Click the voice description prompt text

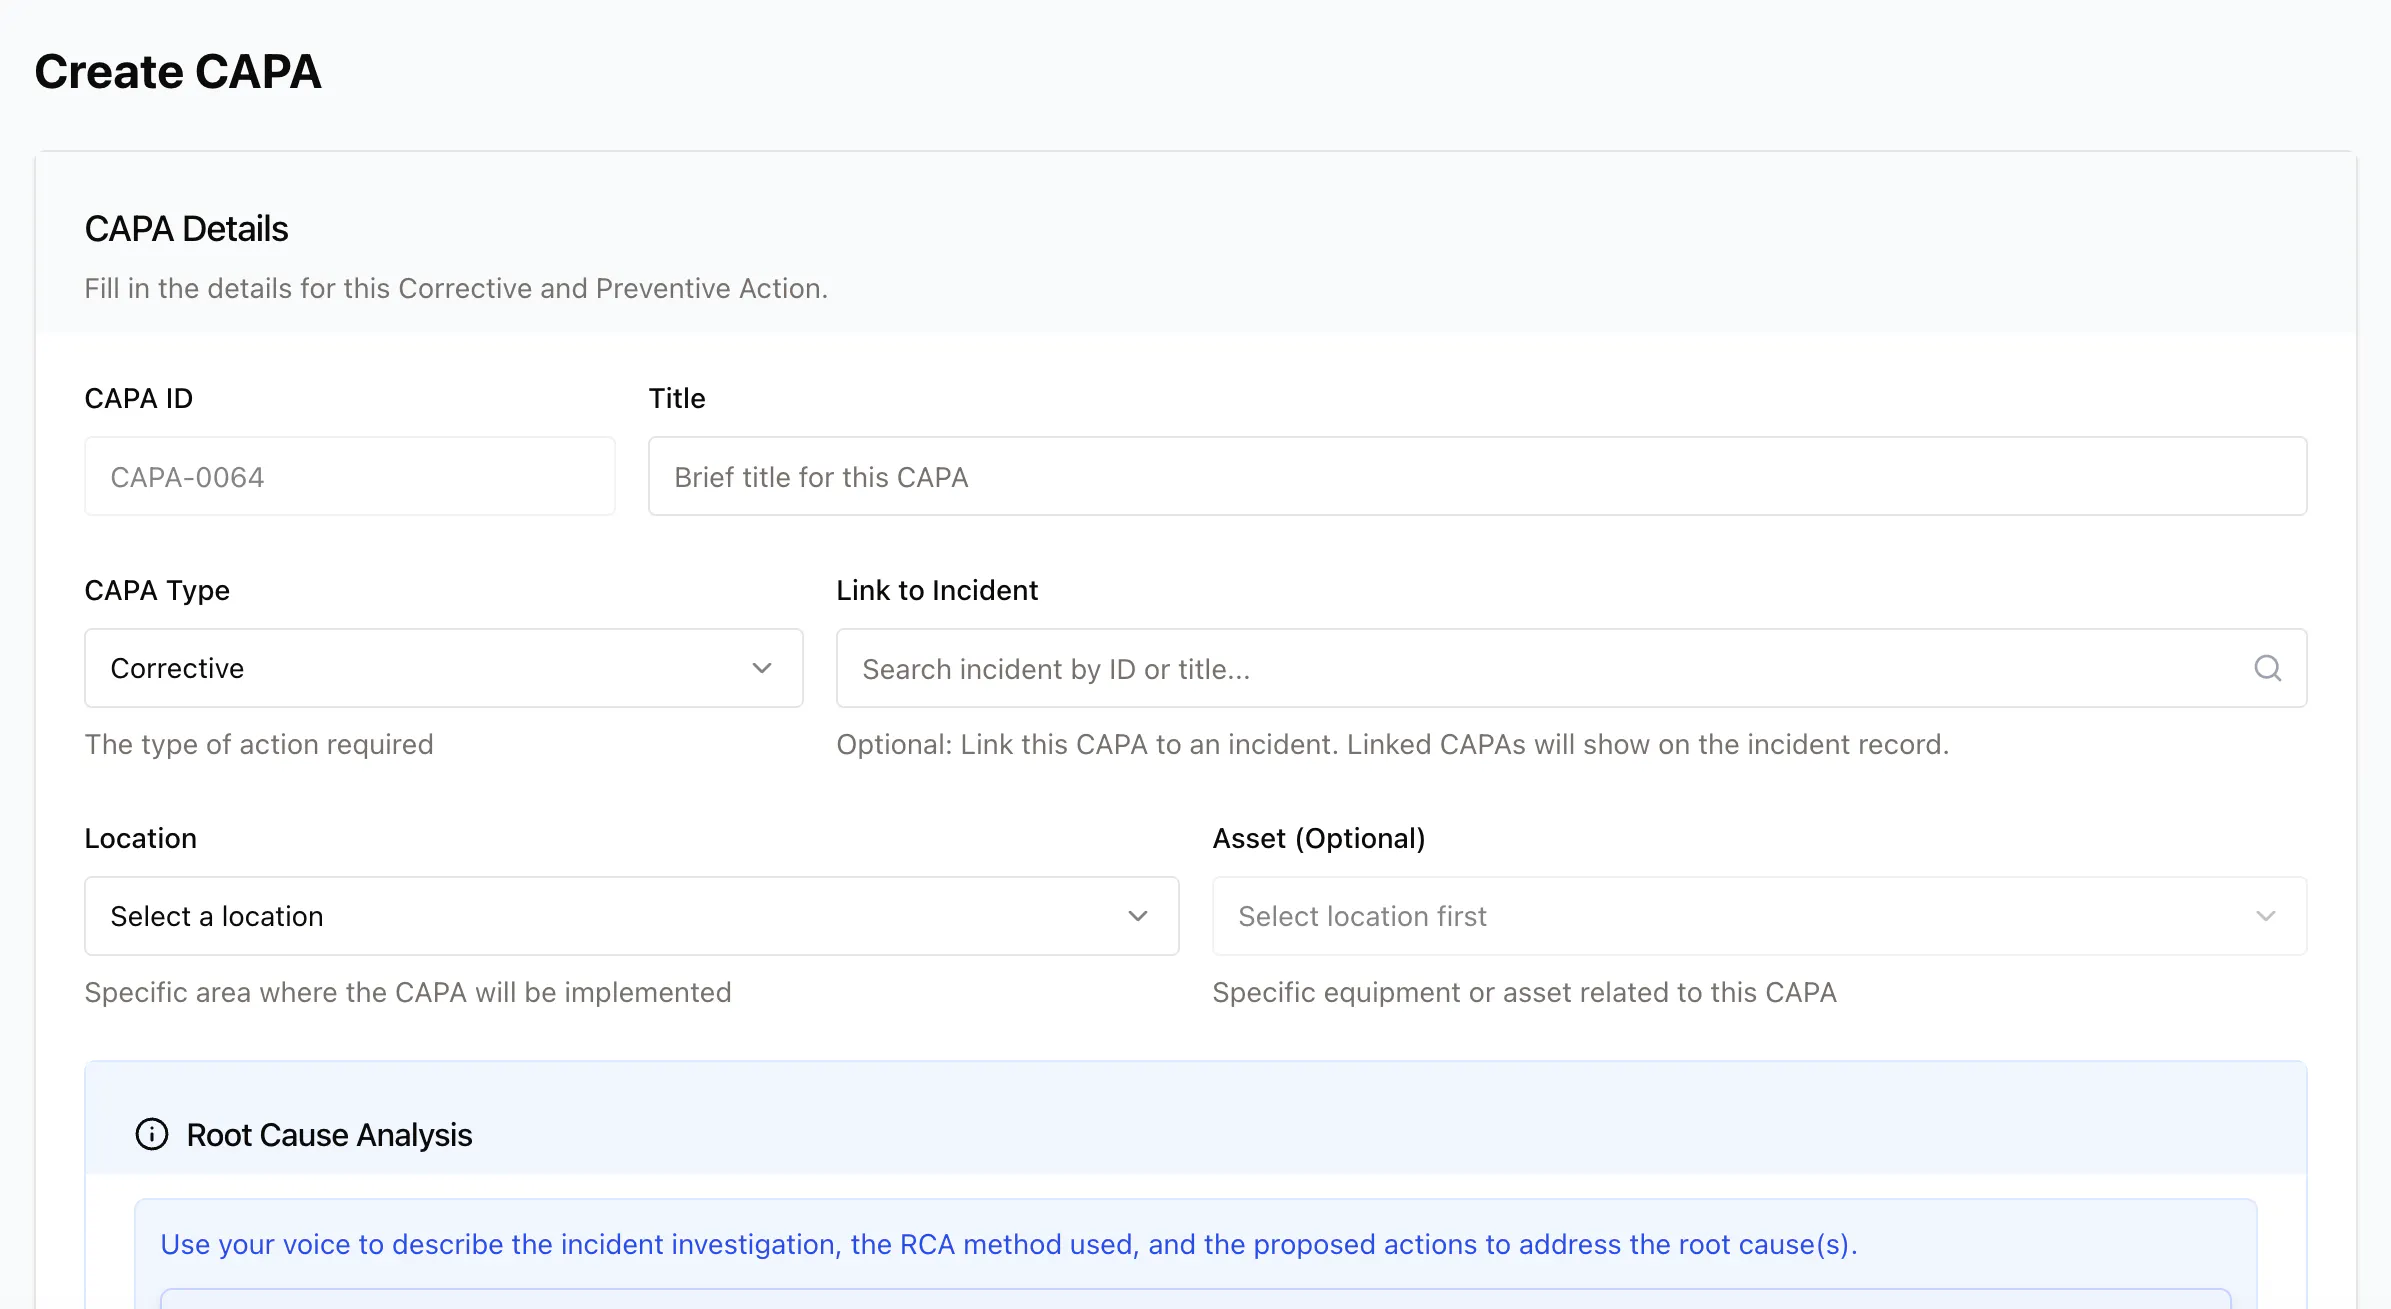pyautogui.click(x=1009, y=1244)
